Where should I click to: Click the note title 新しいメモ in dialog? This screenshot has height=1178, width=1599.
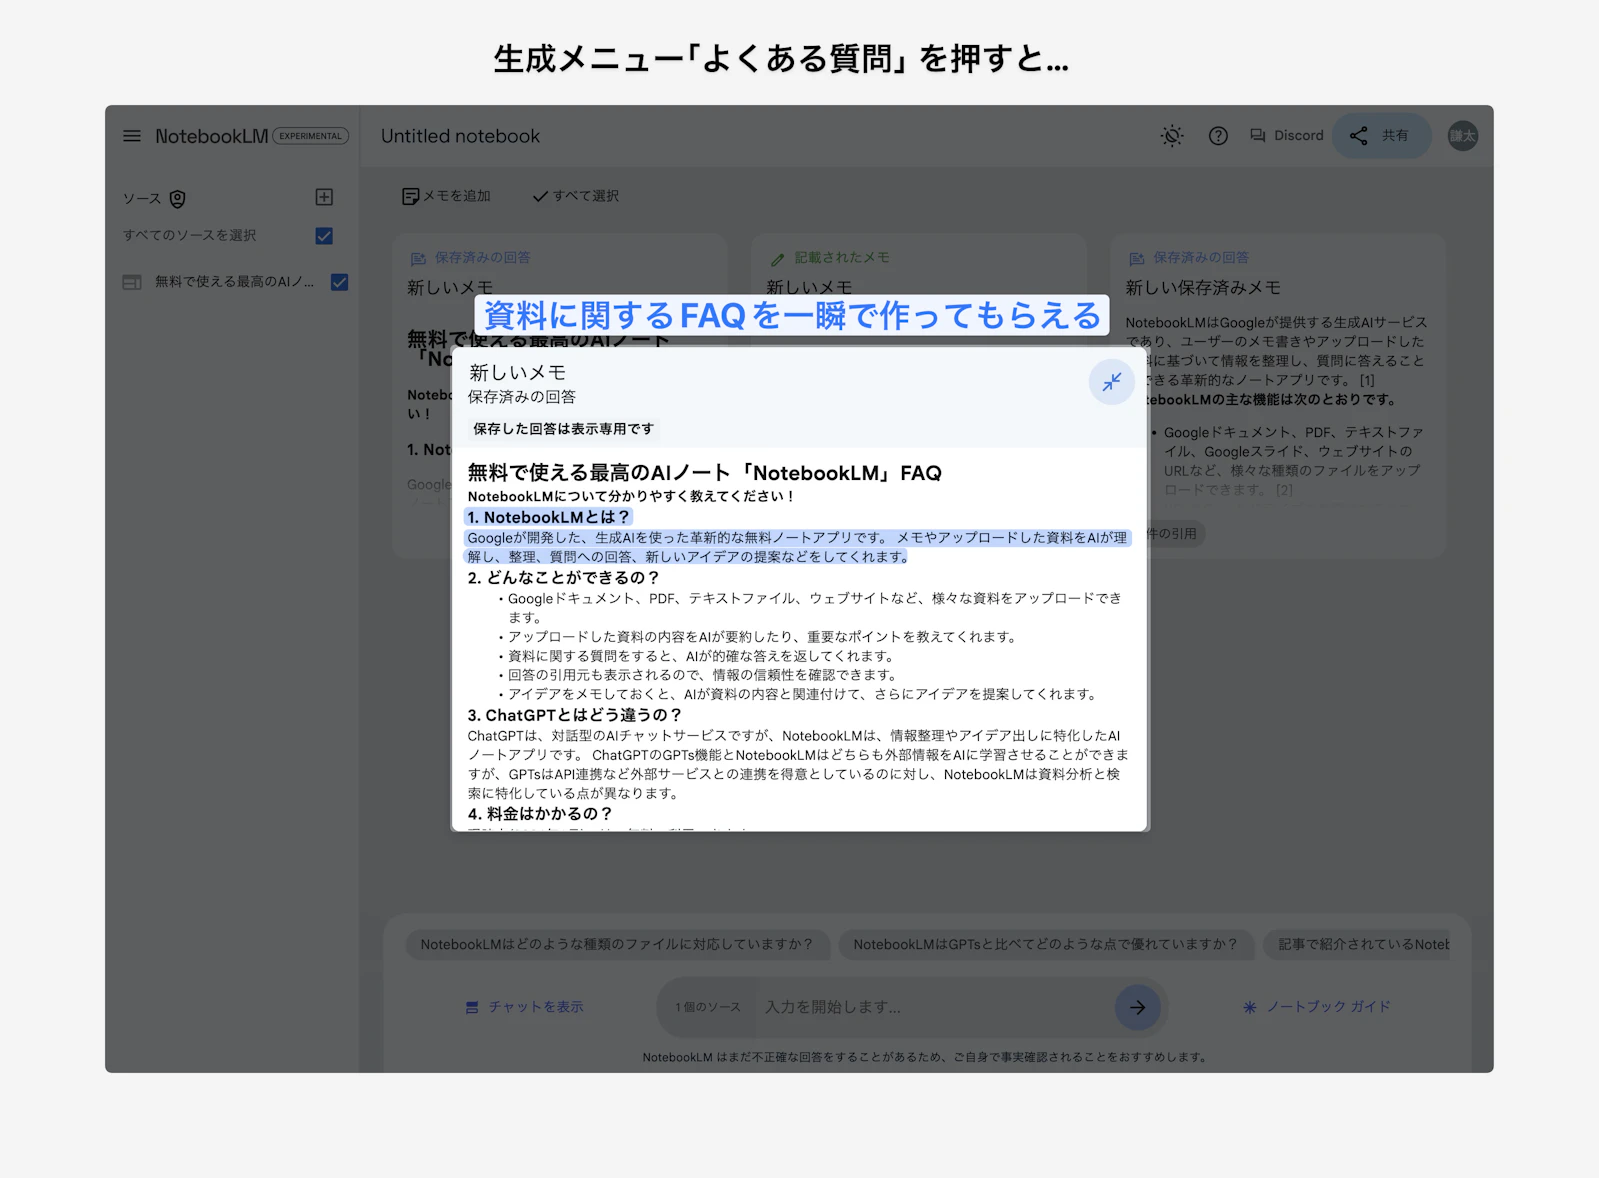[517, 372]
